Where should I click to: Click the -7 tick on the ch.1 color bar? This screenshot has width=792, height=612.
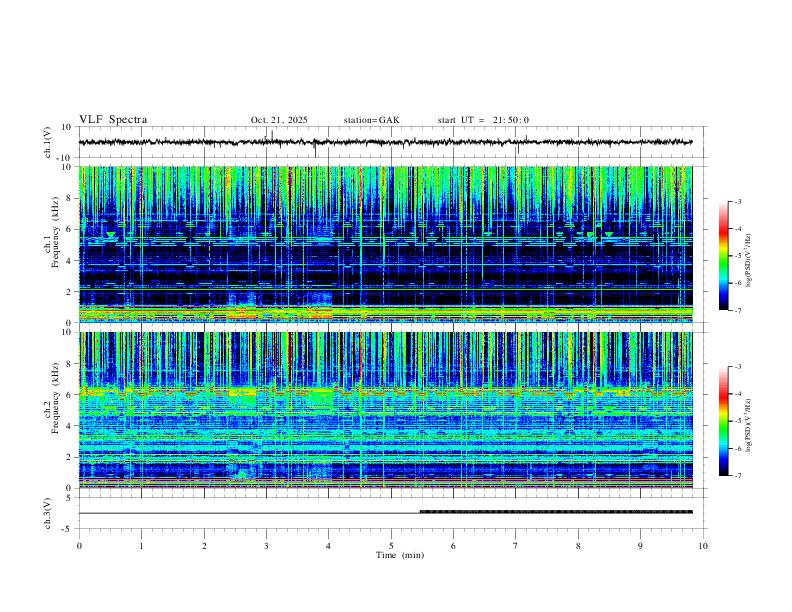[737, 310]
